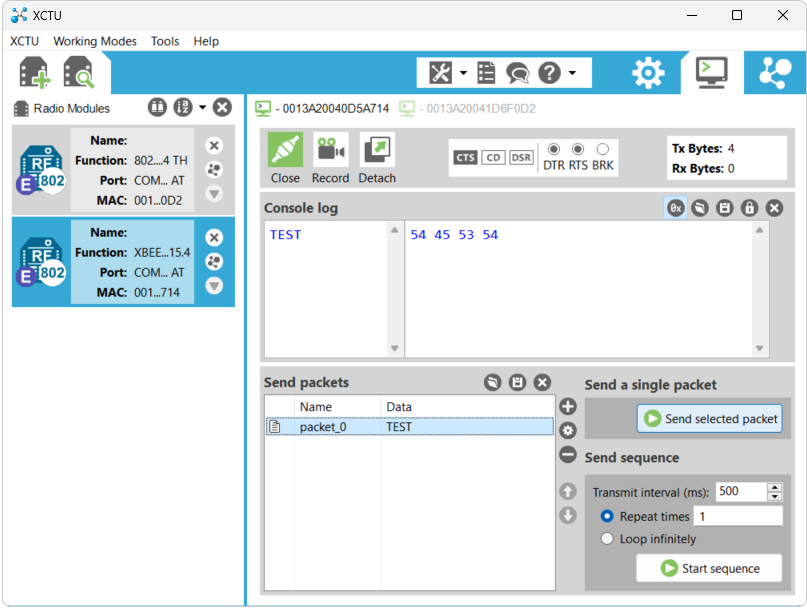The image size is (807, 608).
Task: Toggle the DTR line radio button
Action: click(x=554, y=149)
